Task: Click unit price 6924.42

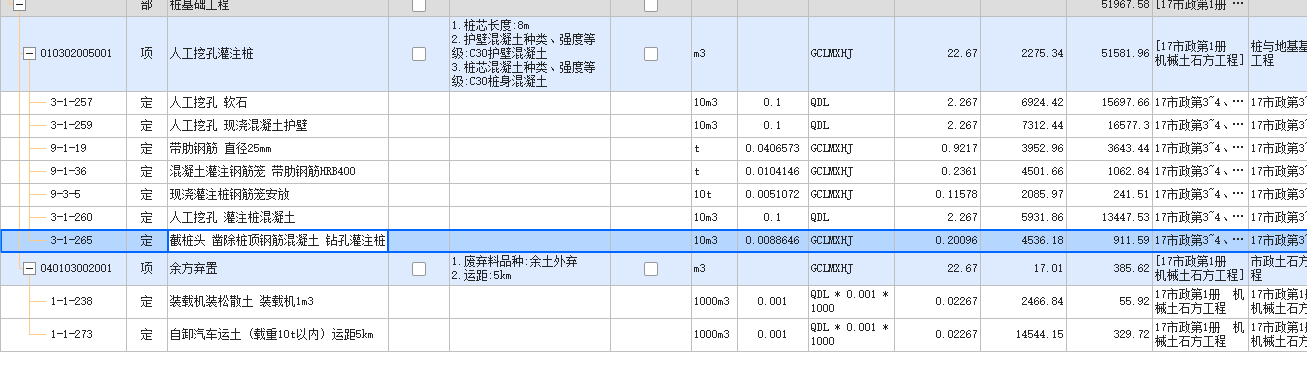Action: pyautogui.click(x=1043, y=103)
